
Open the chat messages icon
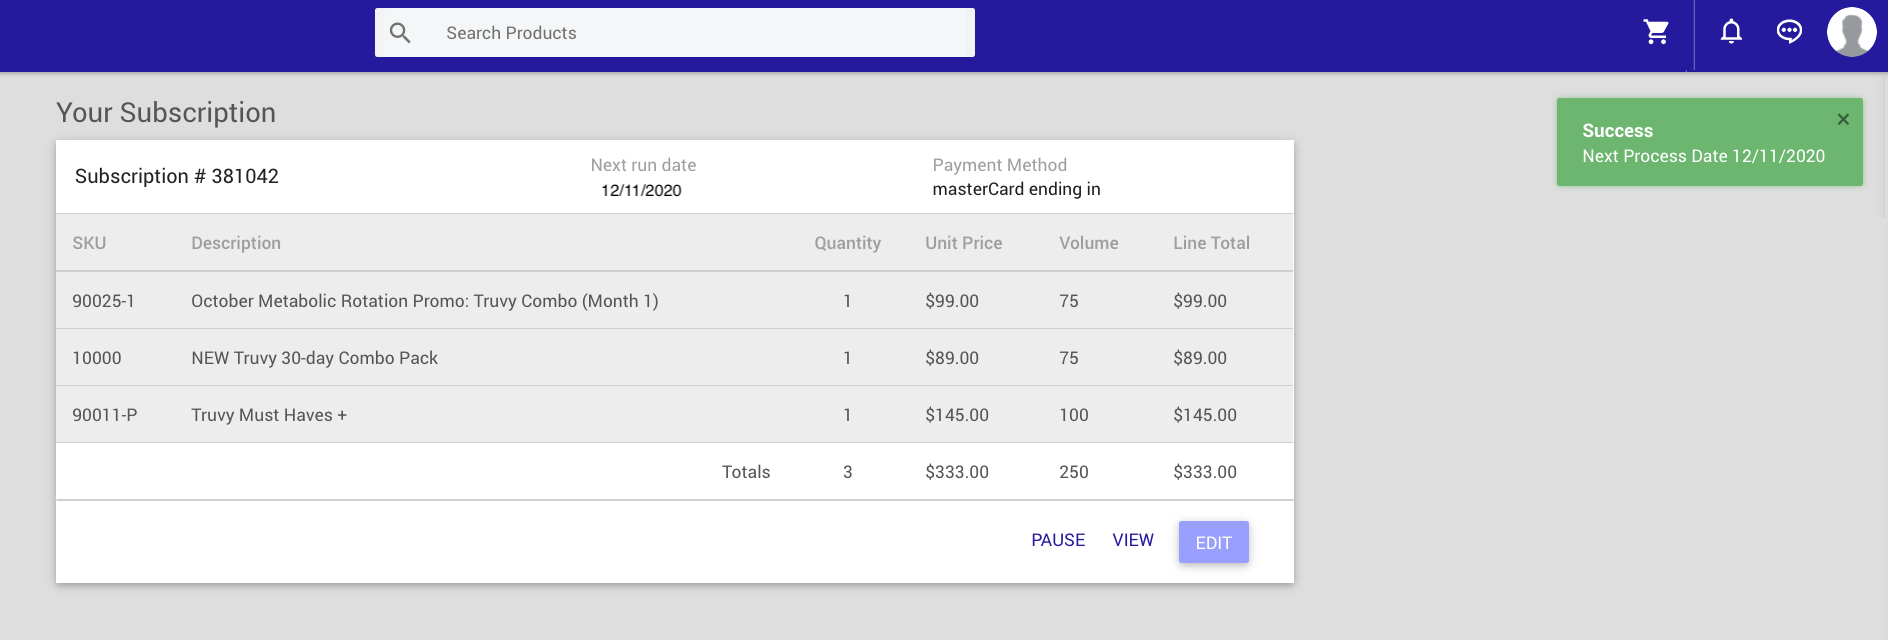[1789, 32]
